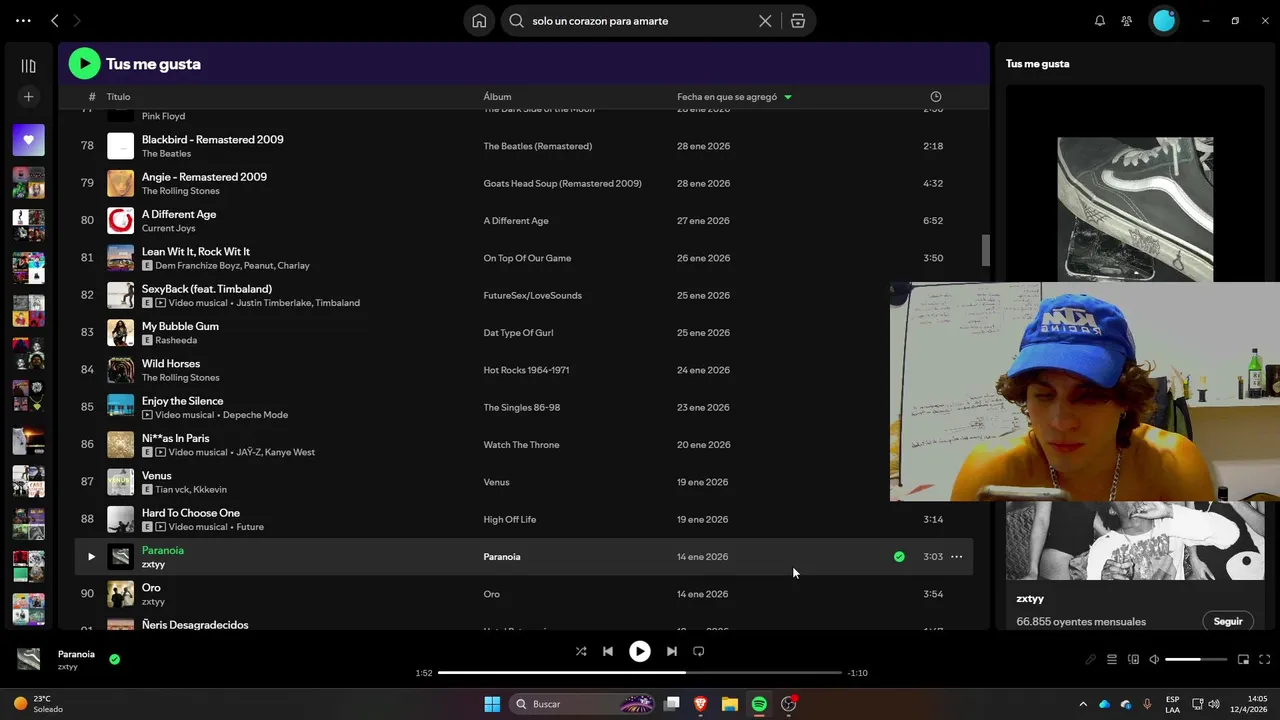The width and height of the screenshot is (1280, 720).
Task: Play the Tus me gusta playlist
Action: (x=84, y=64)
